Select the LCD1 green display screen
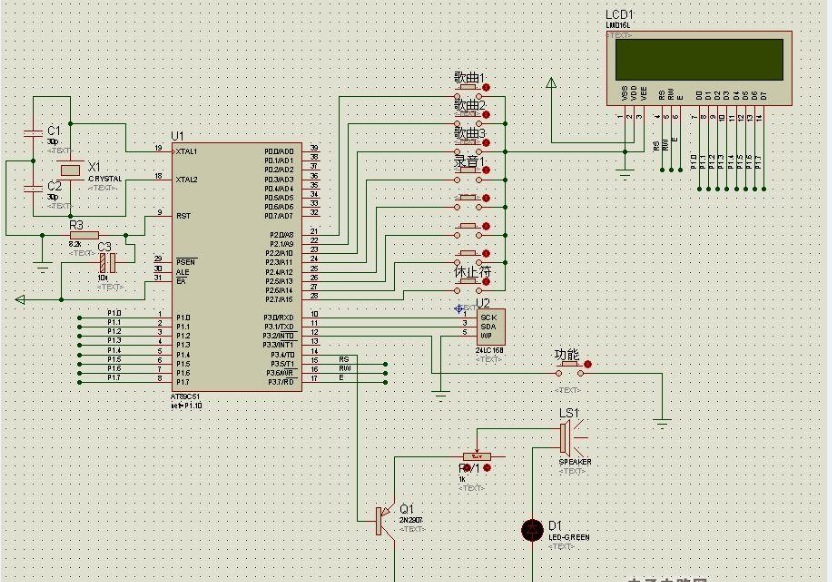The image size is (832, 582). click(699, 59)
